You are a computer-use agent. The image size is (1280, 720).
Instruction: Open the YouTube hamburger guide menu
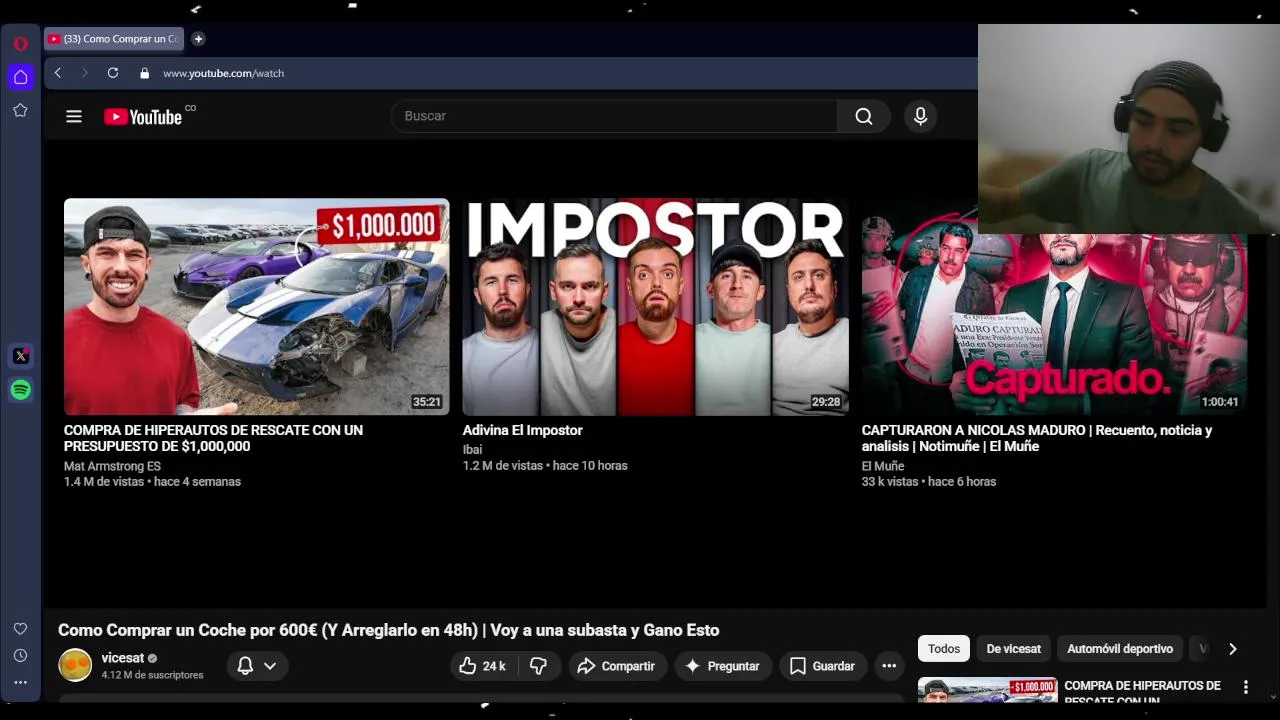[74, 116]
